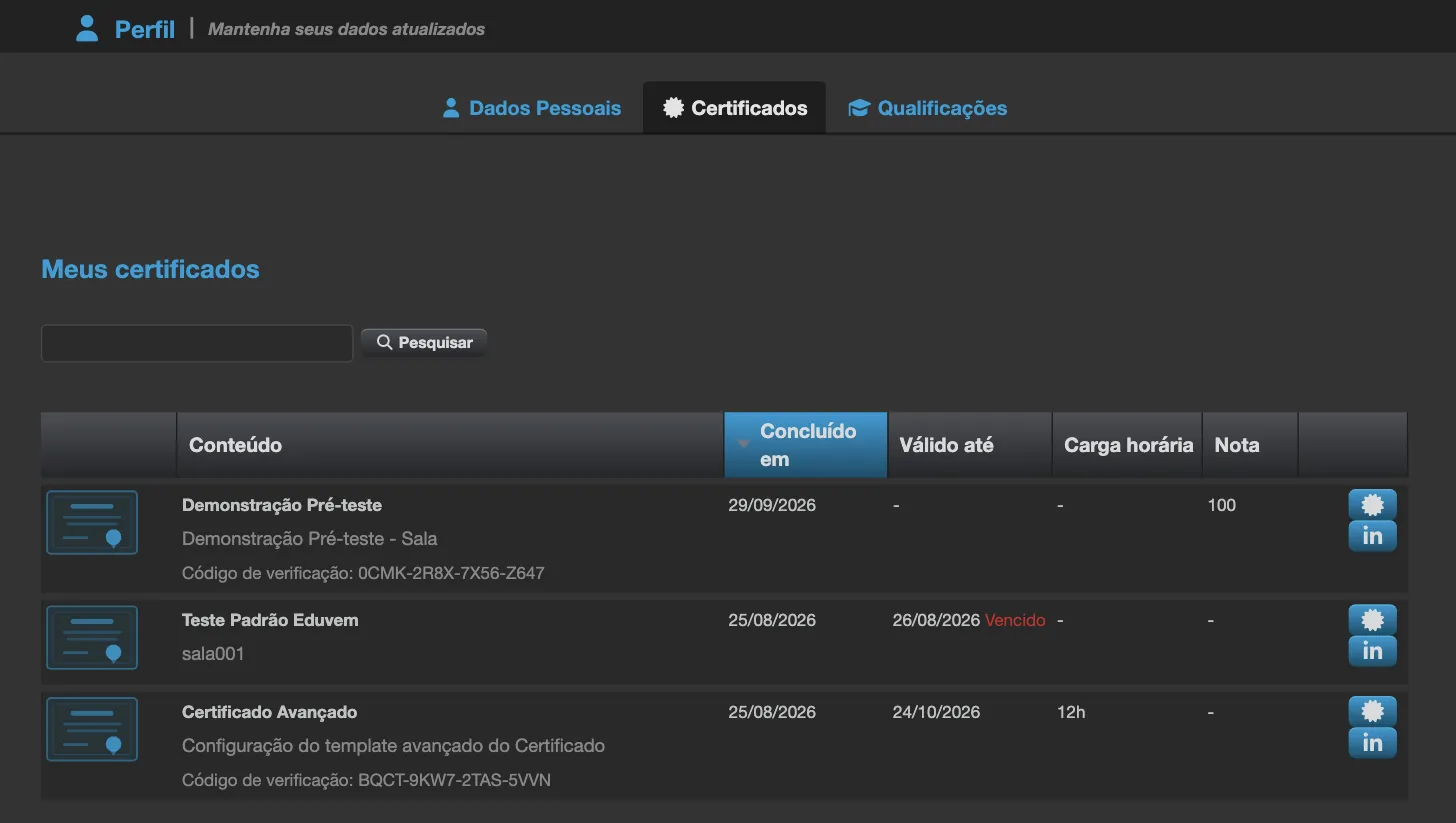Click the Meus certificados heading
The width and height of the screenshot is (1456, 823).
pyautogui.click(x=150, y=269)
